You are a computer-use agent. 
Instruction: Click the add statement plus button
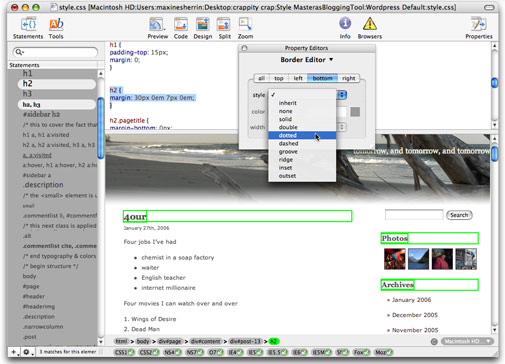(14, 352)
